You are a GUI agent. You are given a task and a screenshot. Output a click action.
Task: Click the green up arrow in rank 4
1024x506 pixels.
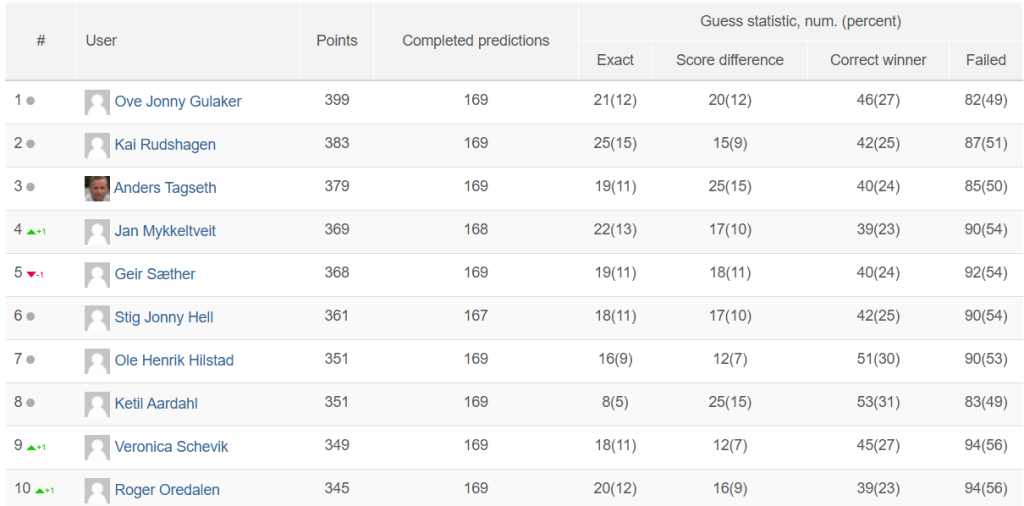[32, 231]
